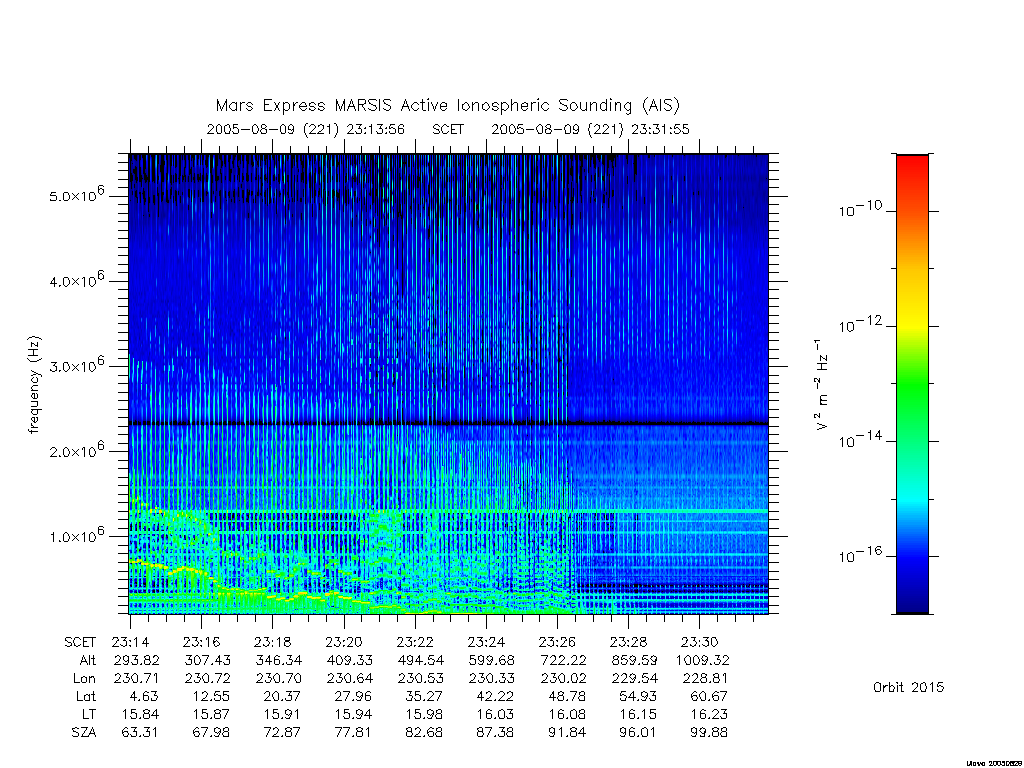Click the black horizontal band near 2.3 MHz
1024x768 pixels.
[x=449, y=424]
